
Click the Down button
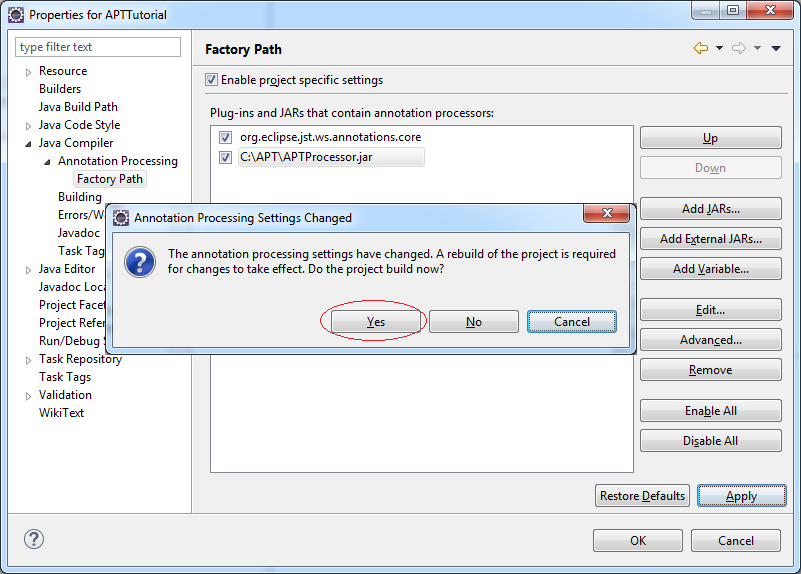click(x=711, y=168)
